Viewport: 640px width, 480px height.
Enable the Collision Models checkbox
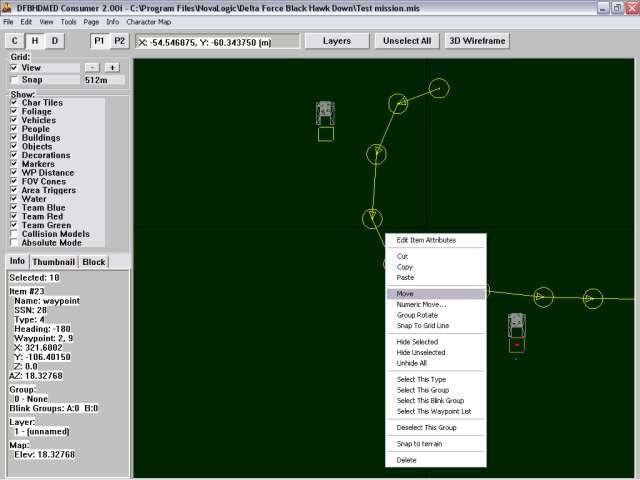[x=14, y=234]
